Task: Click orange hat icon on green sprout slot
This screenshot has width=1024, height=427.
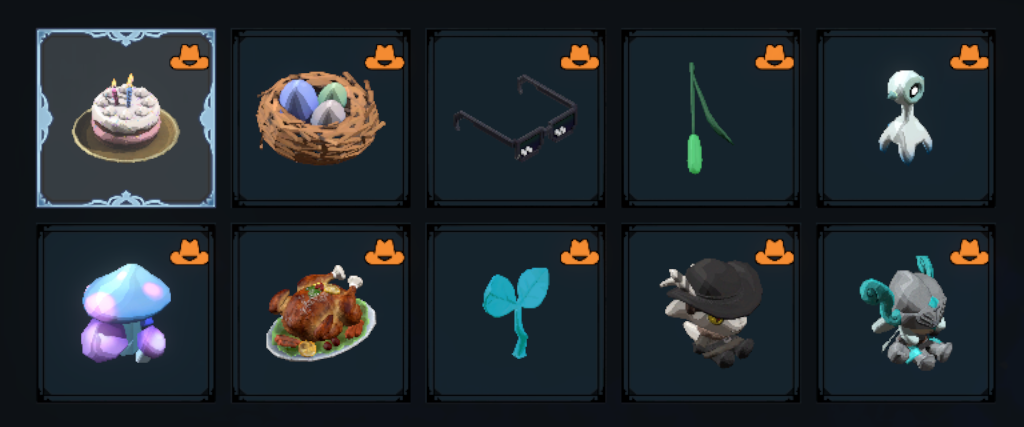Action: click(x=775, y=57)
